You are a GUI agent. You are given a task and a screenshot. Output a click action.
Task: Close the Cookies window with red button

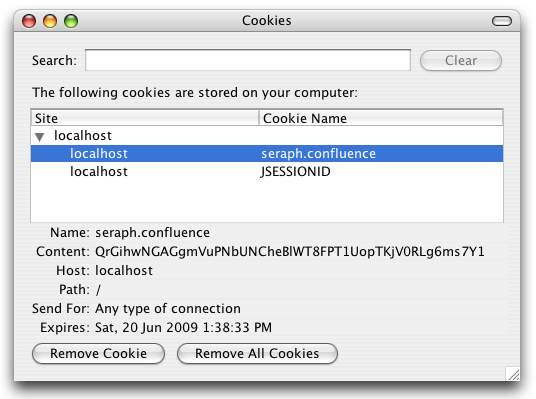pos(29,21)
